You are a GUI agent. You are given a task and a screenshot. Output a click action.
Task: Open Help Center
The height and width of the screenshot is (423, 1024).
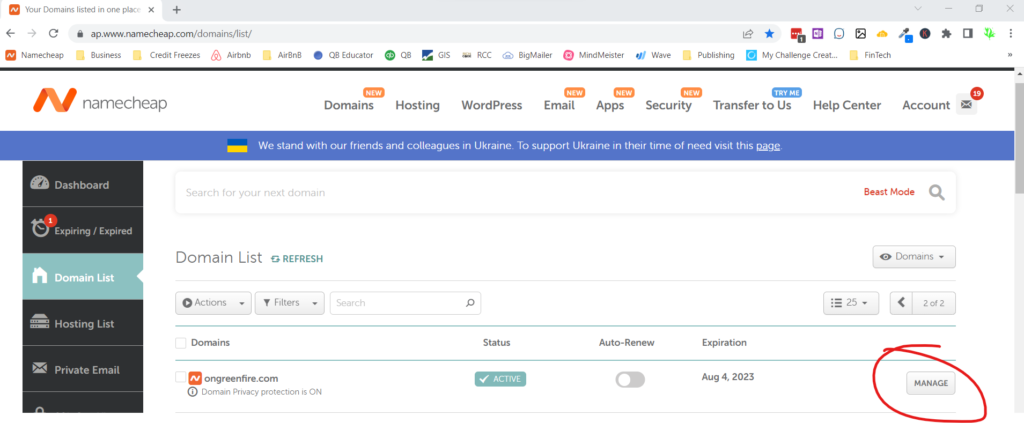(847, 105)
